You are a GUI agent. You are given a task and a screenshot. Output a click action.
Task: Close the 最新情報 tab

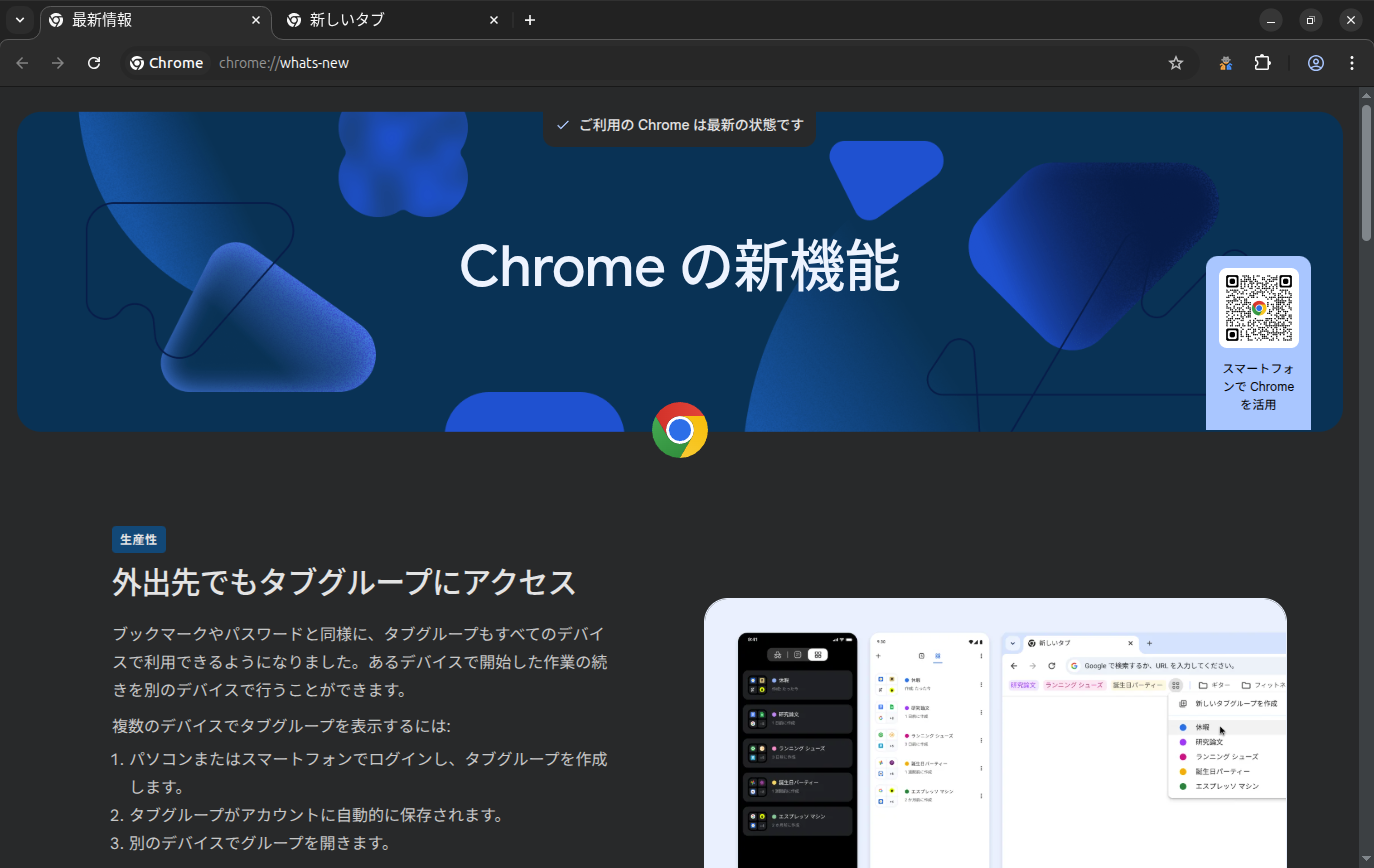(256, 20)
